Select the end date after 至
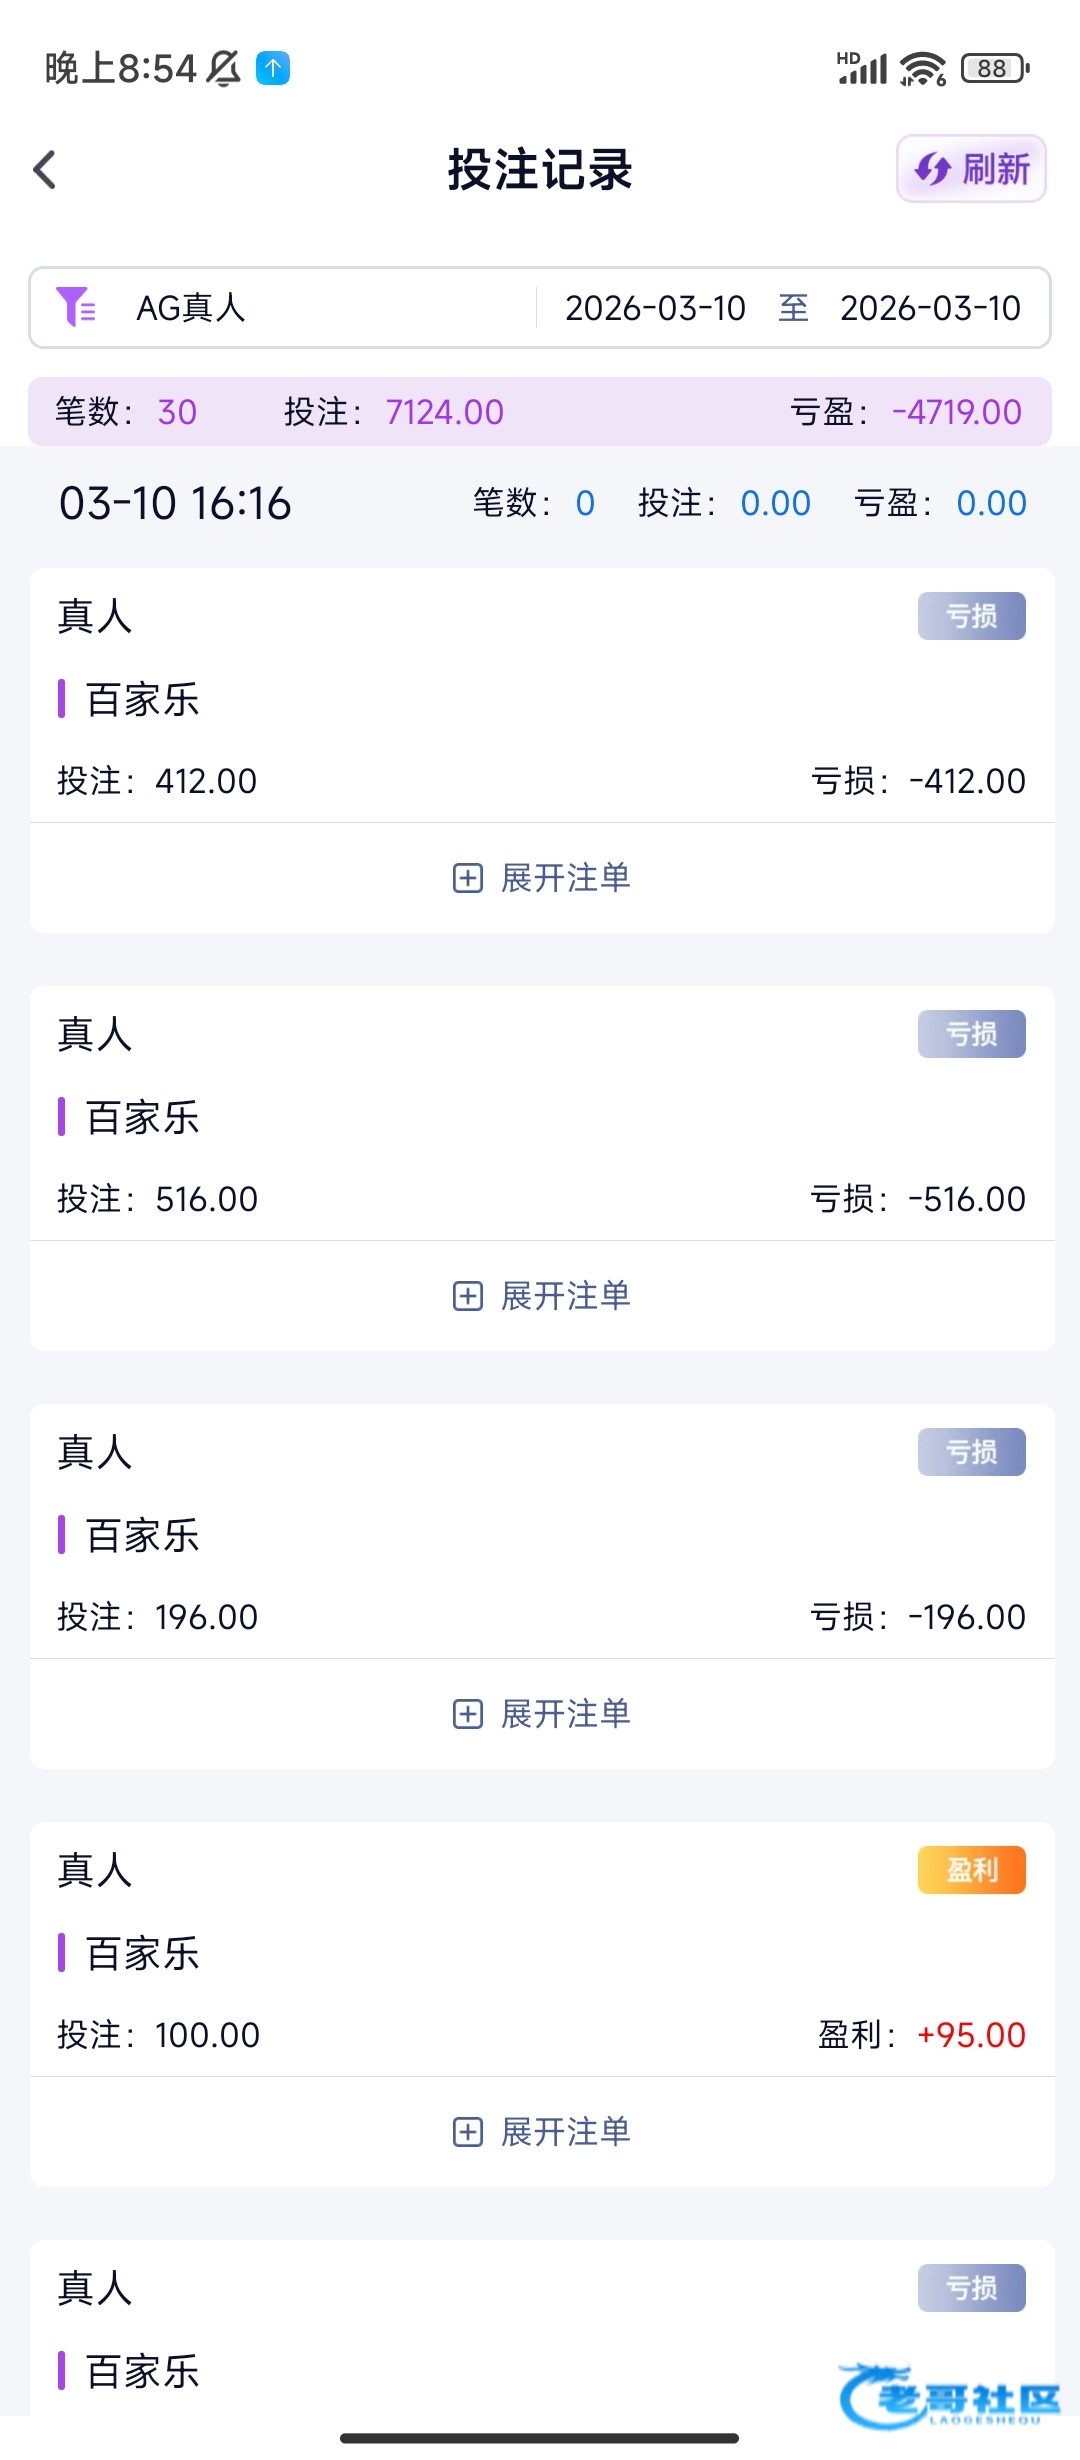 point(930,308)
